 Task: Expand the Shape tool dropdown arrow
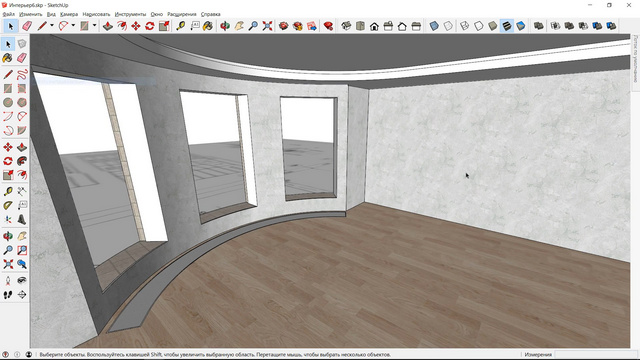94,26
